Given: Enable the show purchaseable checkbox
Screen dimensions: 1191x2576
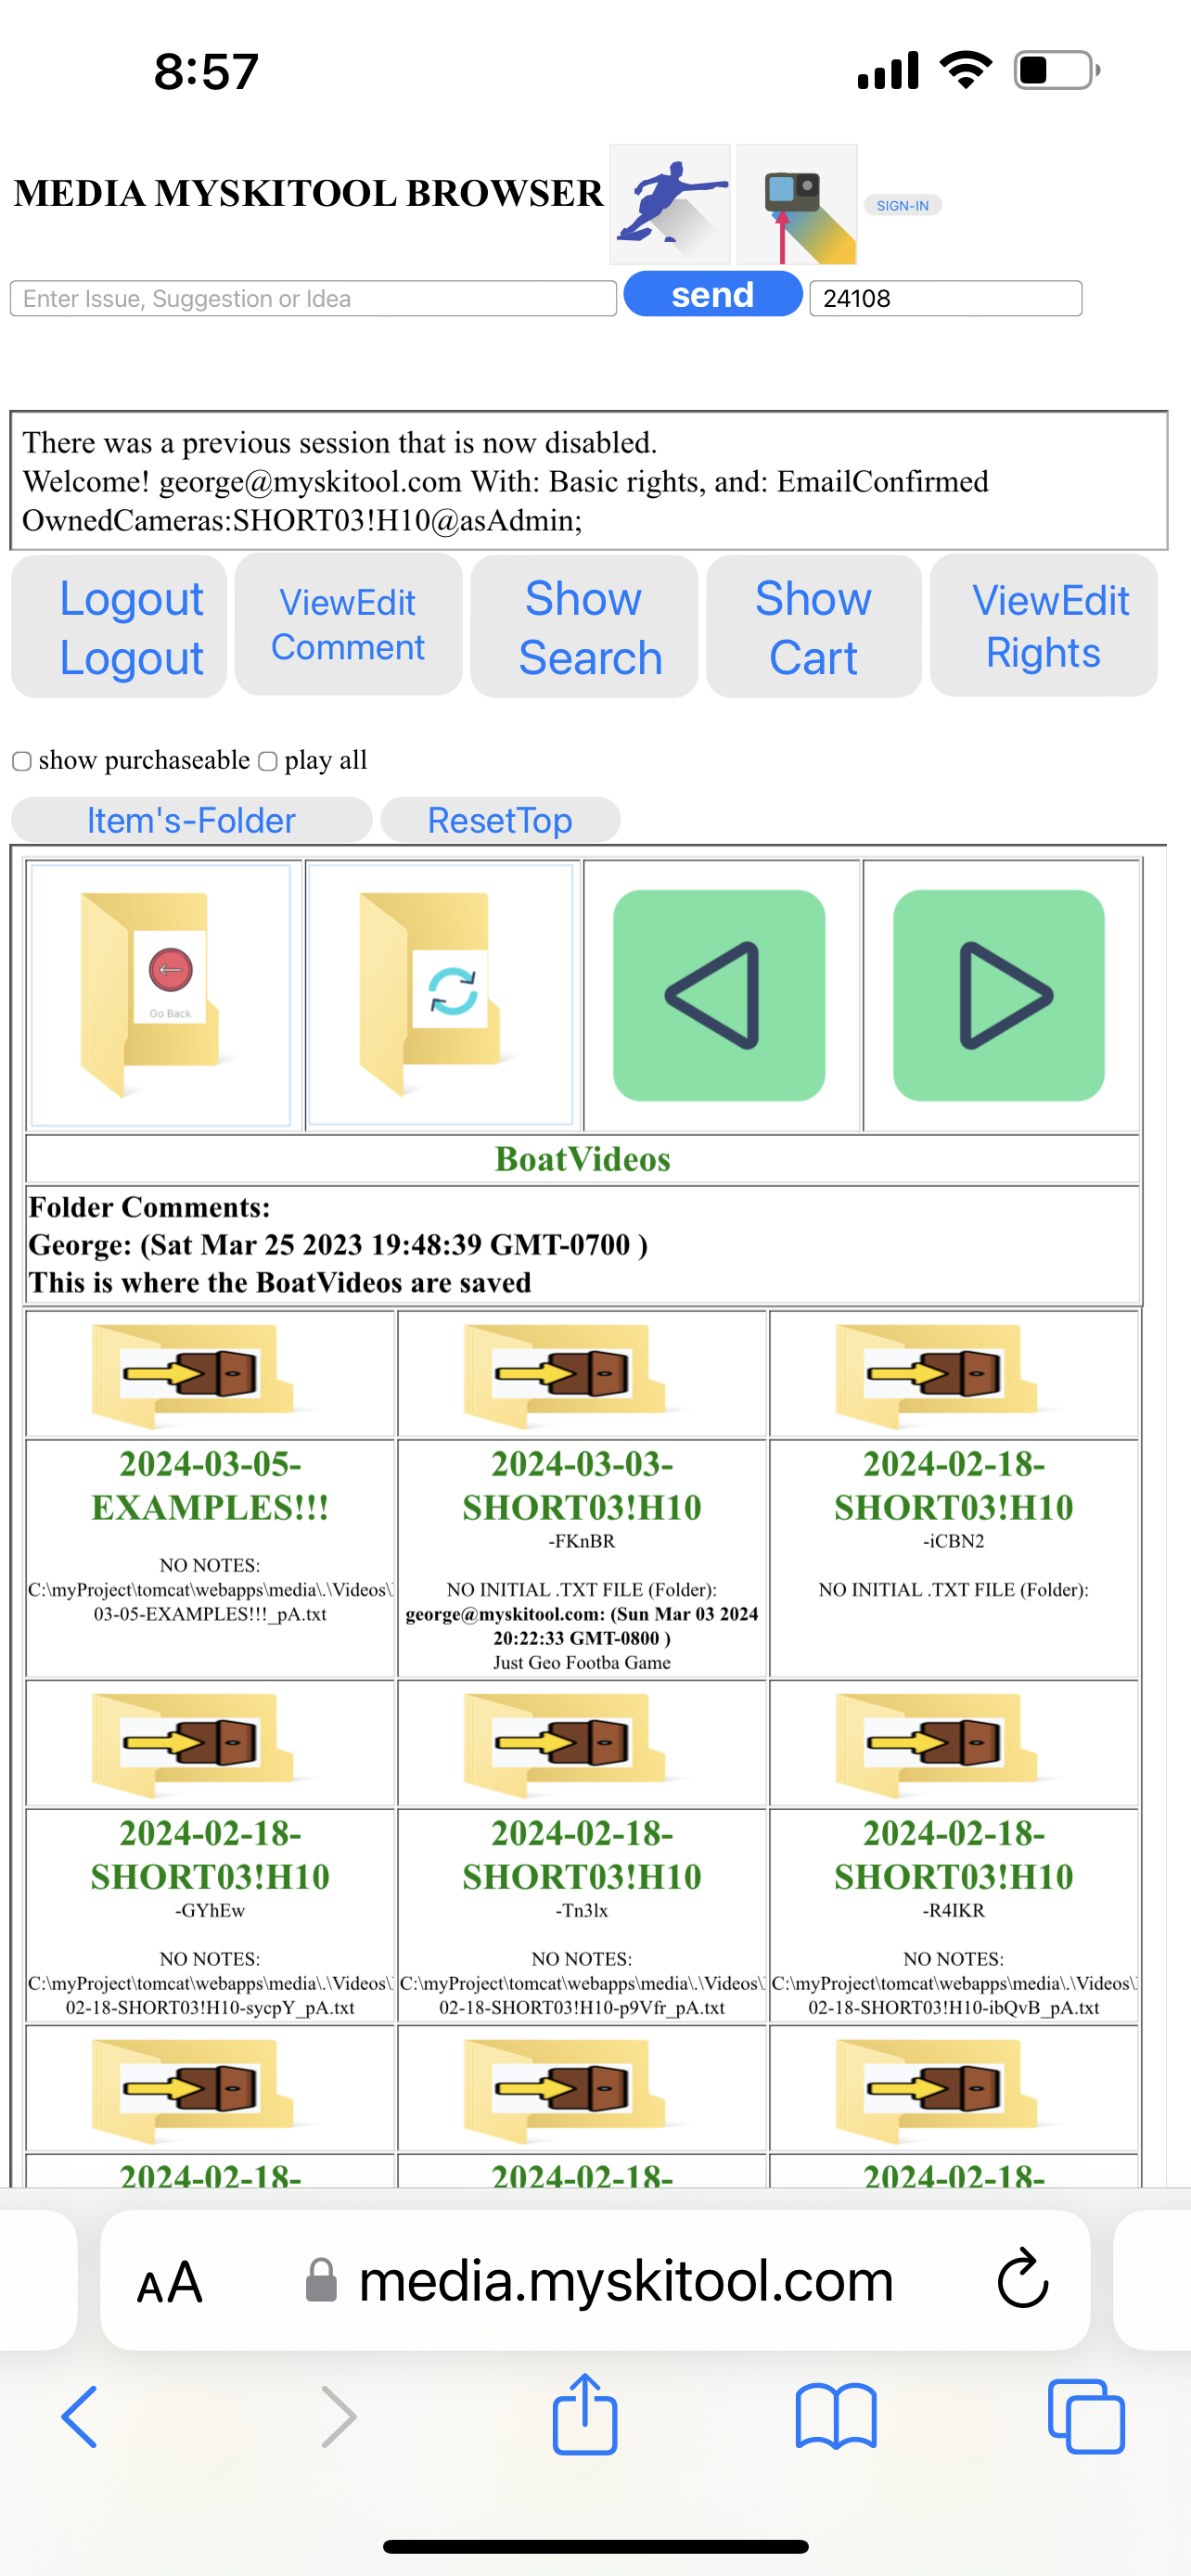Looking at the screenshot, I should pos(22,761).
